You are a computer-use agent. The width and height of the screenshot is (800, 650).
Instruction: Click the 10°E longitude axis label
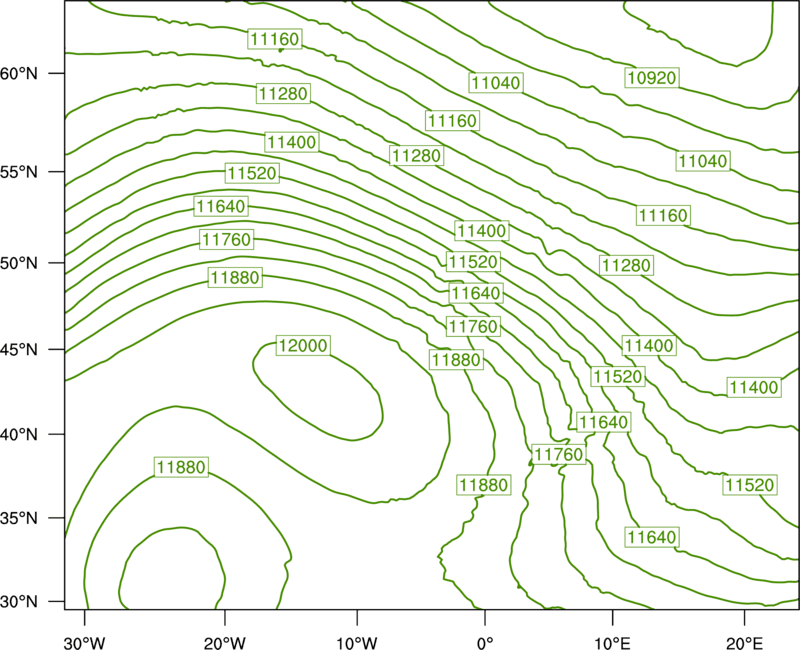(612, 642)
